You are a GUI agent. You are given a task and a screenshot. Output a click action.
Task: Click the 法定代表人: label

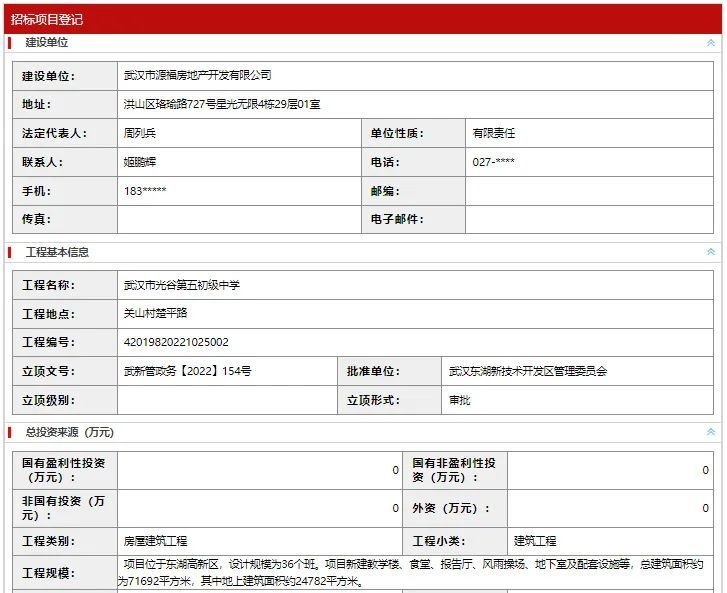[54, 134]
